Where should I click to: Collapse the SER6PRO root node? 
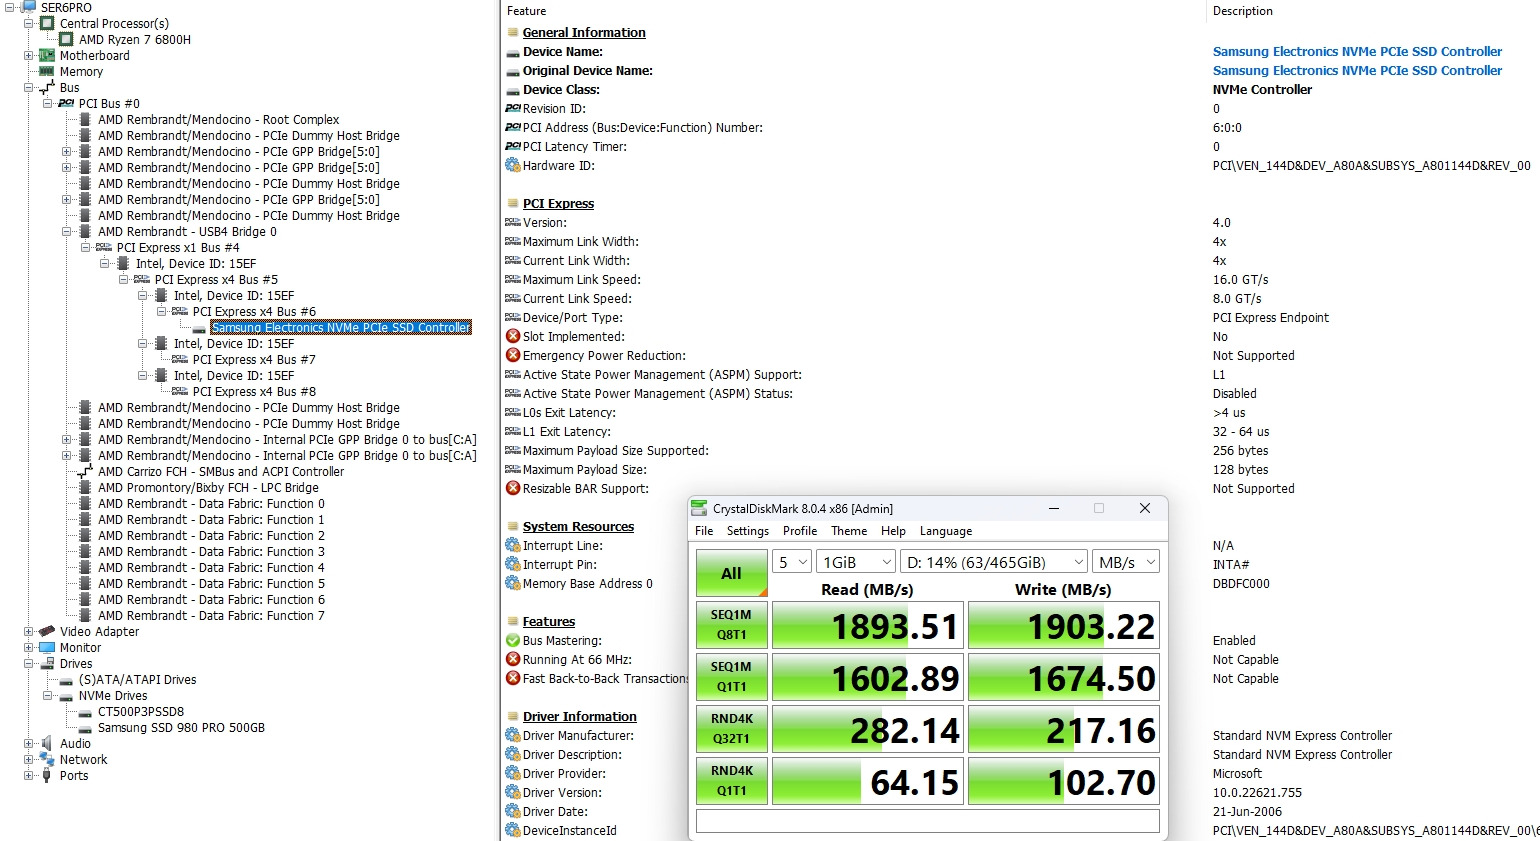[9, 7]
